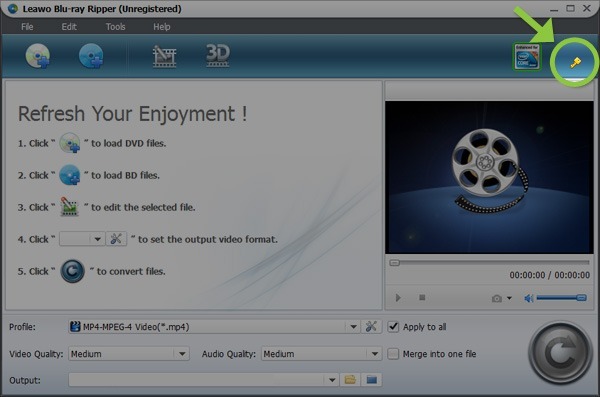Open the output folder browse icon

click(x=350, y=380)
